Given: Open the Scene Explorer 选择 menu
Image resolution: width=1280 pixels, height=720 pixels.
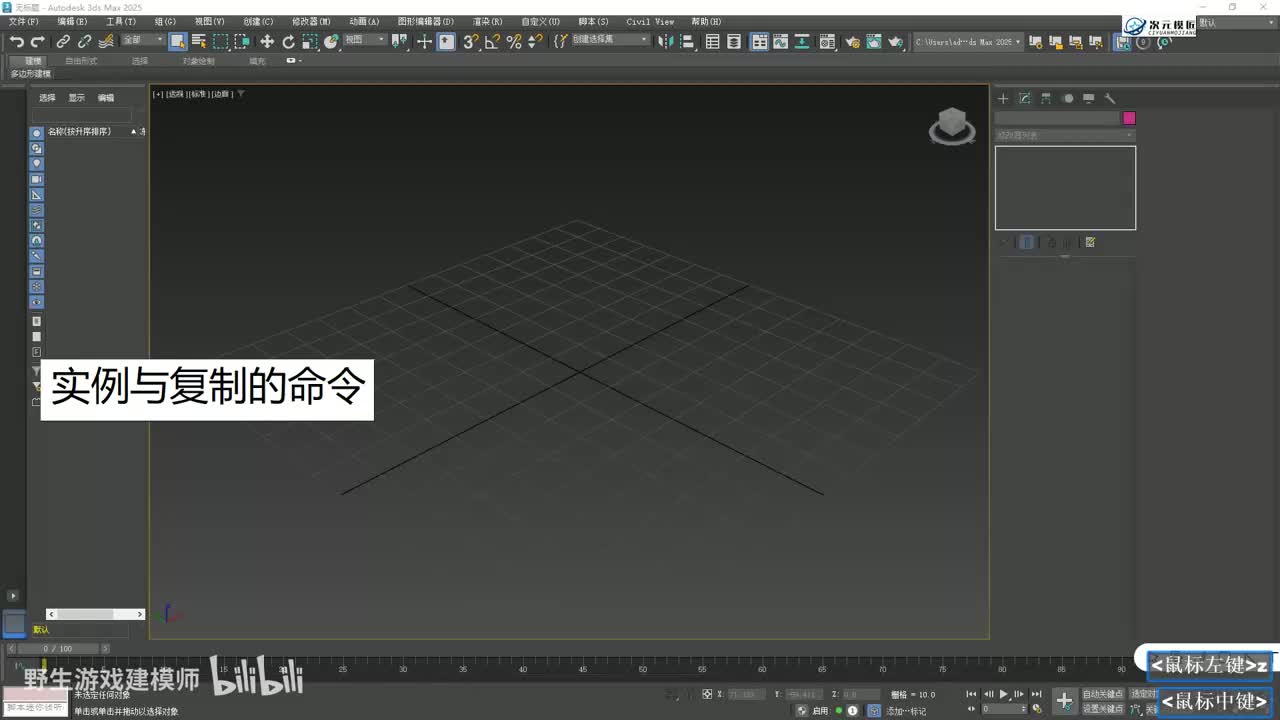Looking at the screenshot, I should [47, 98].
